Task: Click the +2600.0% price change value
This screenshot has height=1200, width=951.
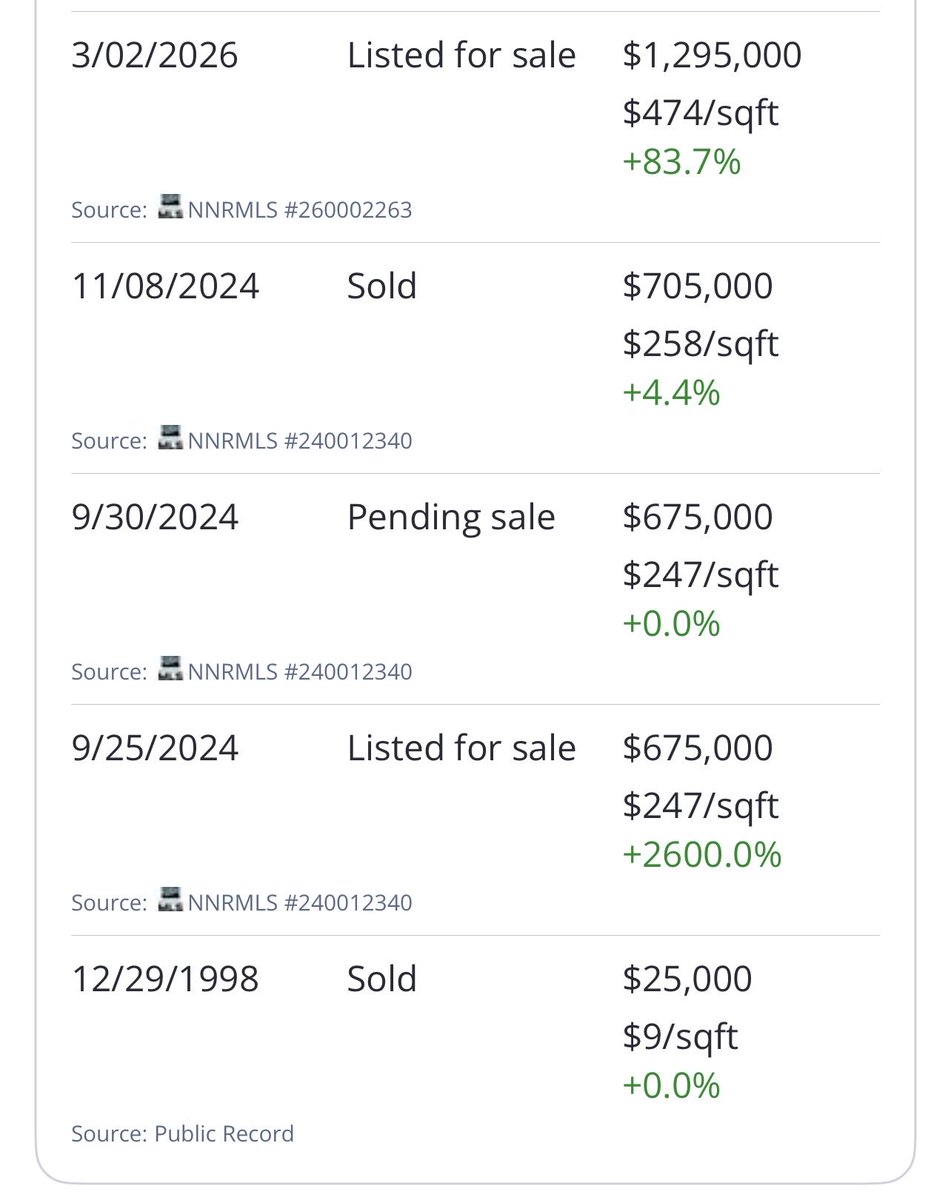Action: [702, 855]
